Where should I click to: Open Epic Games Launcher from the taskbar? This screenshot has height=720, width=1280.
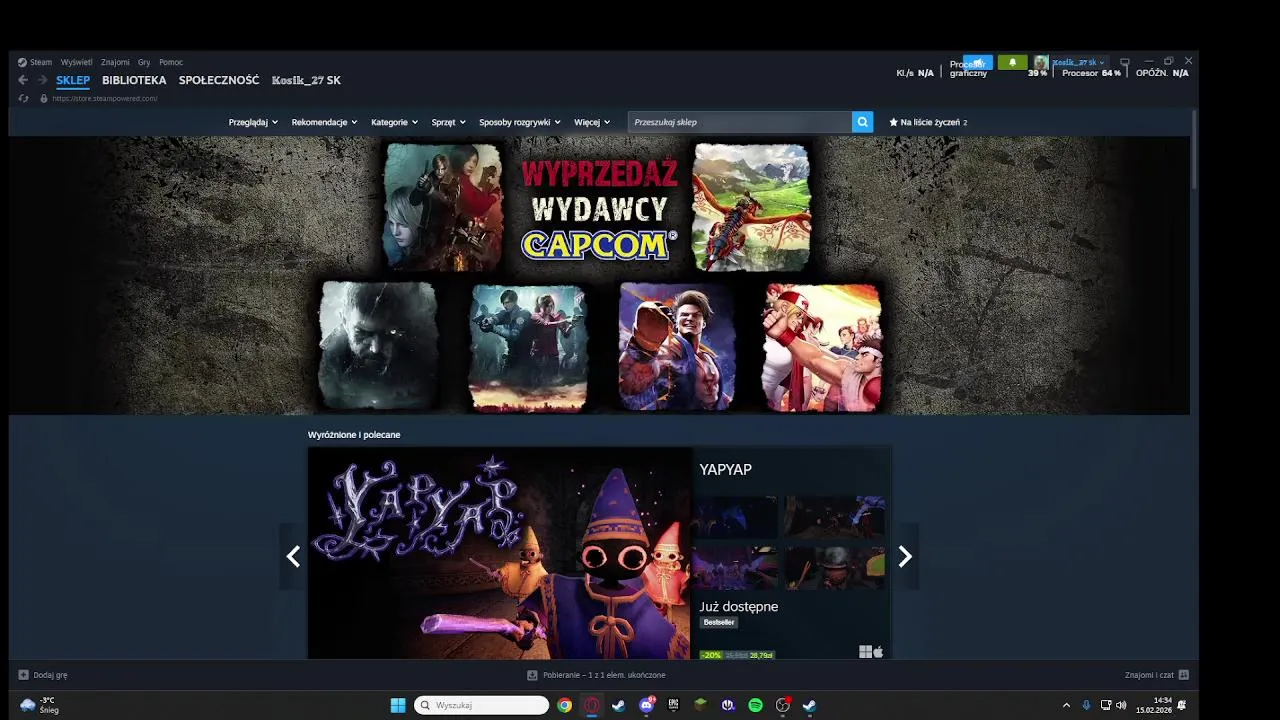pyautogui.click(x=673, y=705)
